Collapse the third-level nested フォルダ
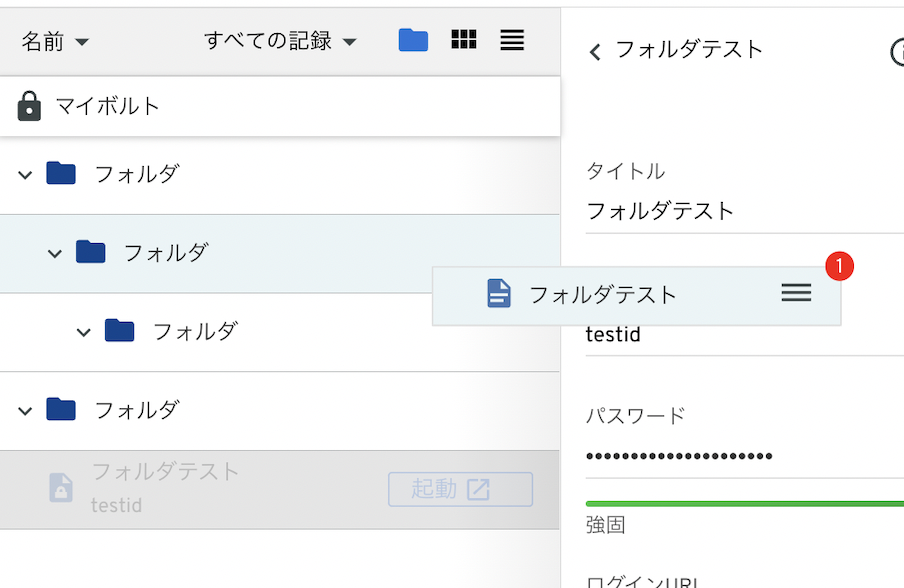Viewport: 904px width, 588px height. point(84,332)
